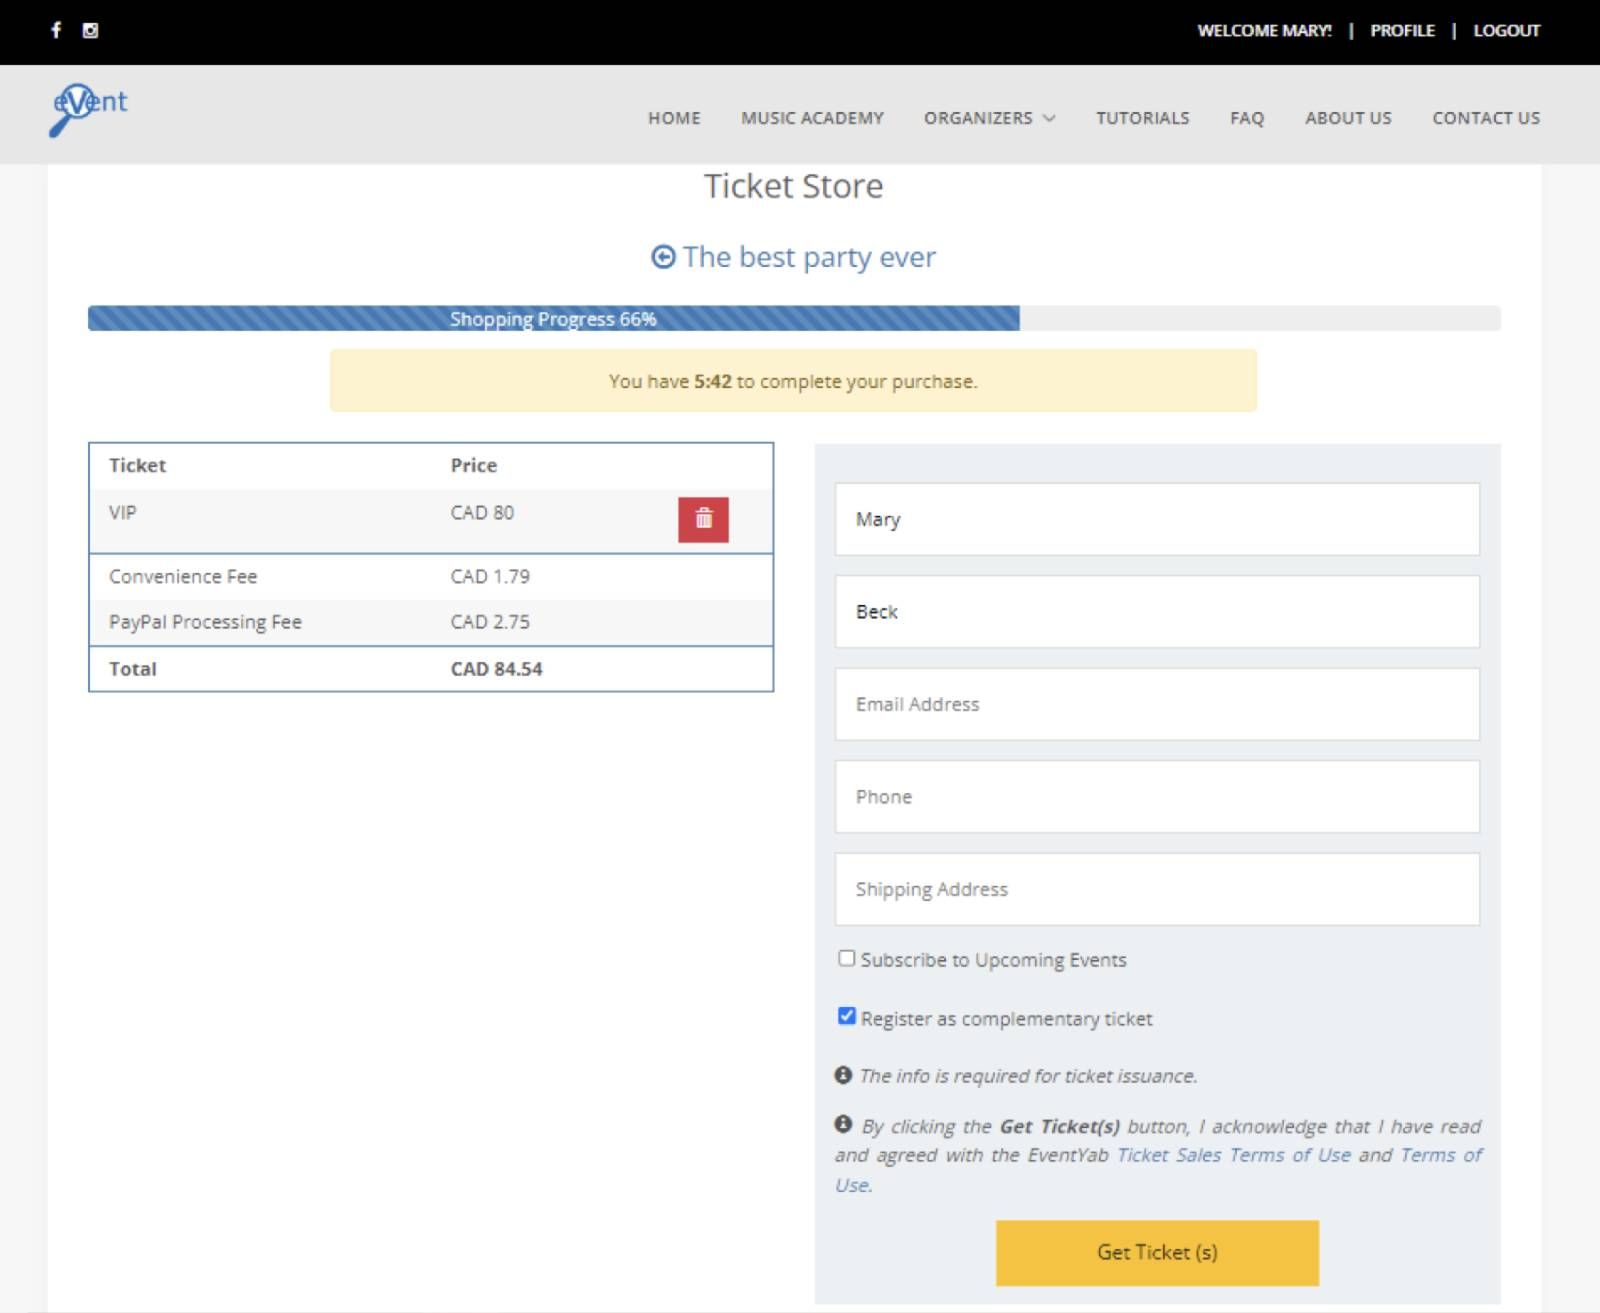
Task: Click the back arrow beside event title
Action: pyautogui.click(x=663, y=257)
